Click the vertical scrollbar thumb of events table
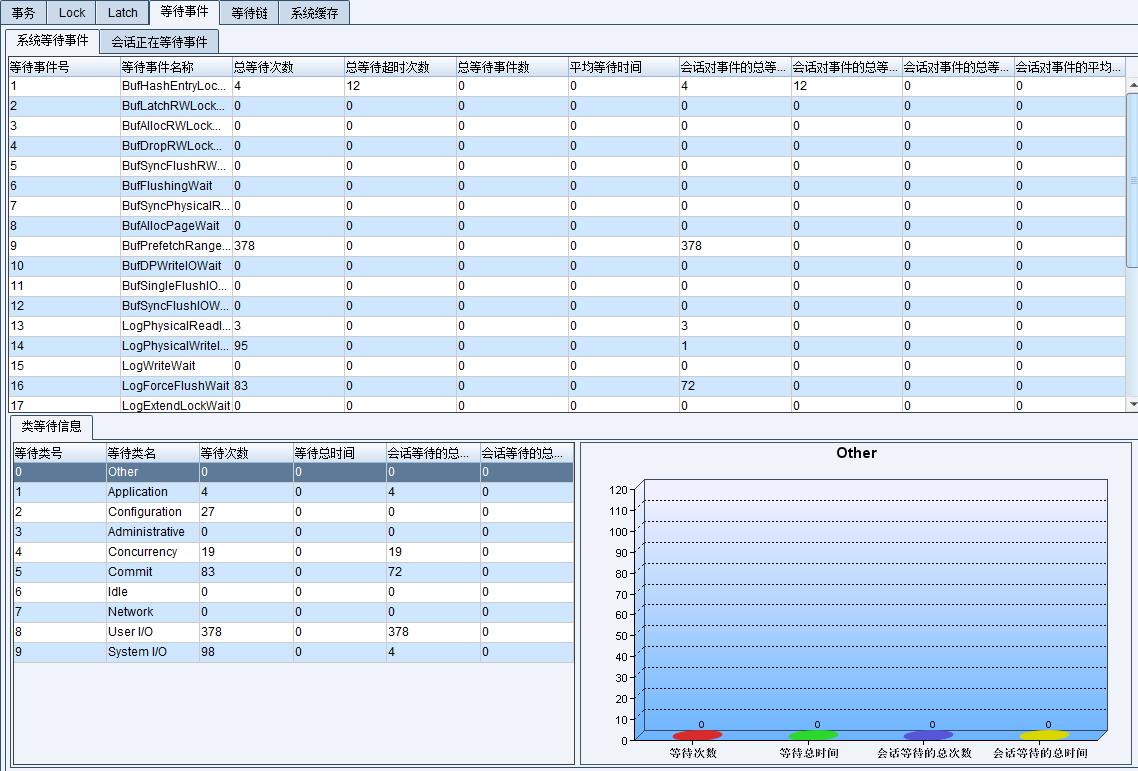1138x771 pixels. 1132,180
